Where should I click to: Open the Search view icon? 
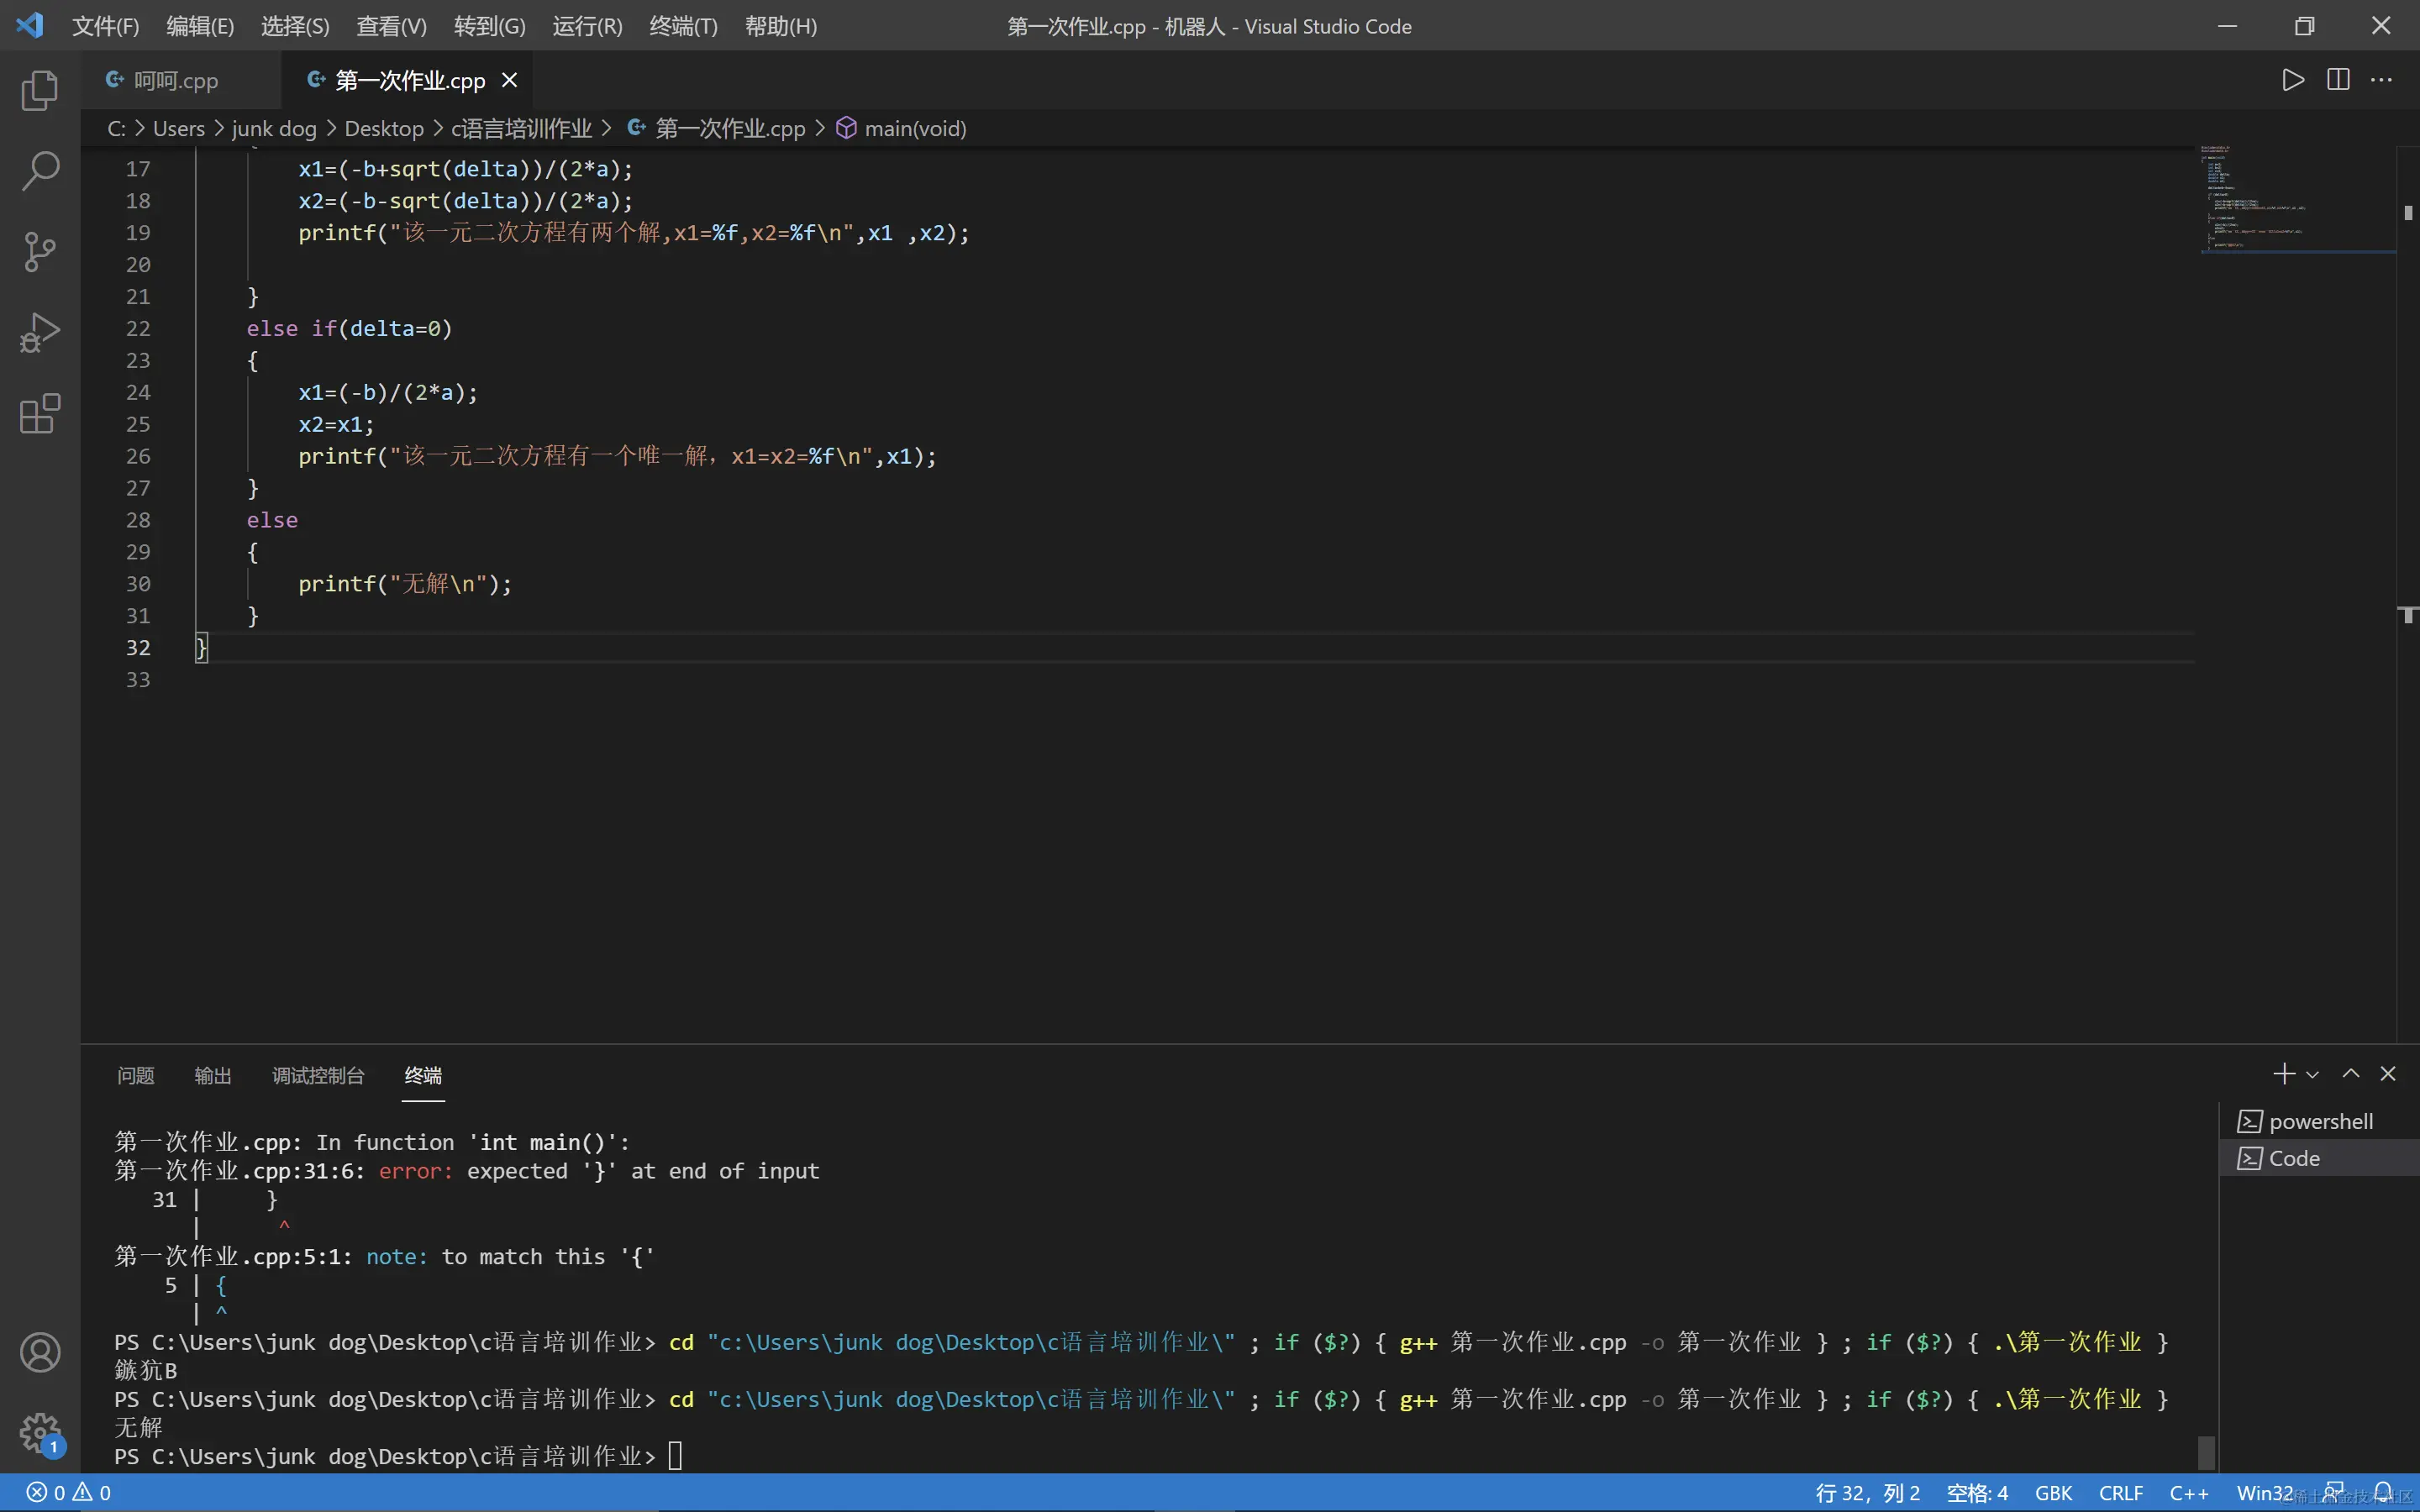point(40,171)
